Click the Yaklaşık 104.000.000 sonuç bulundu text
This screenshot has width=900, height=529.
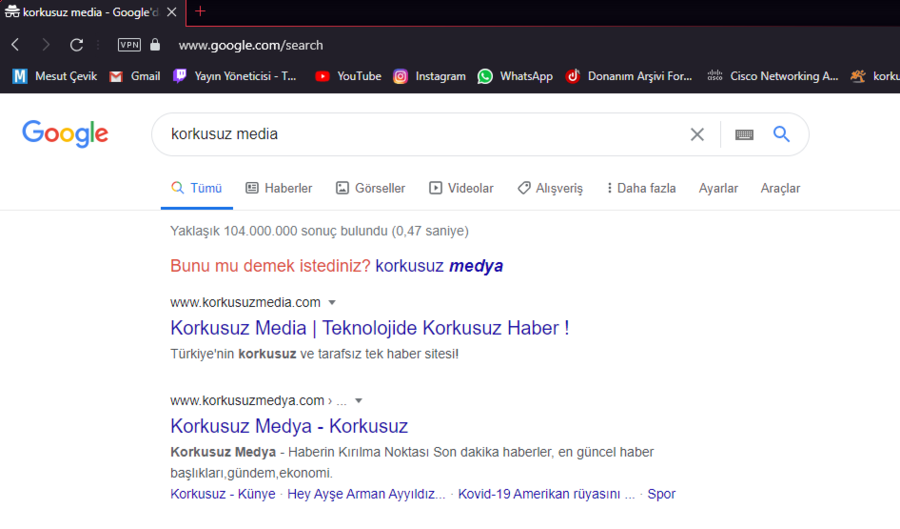point(319,231)
